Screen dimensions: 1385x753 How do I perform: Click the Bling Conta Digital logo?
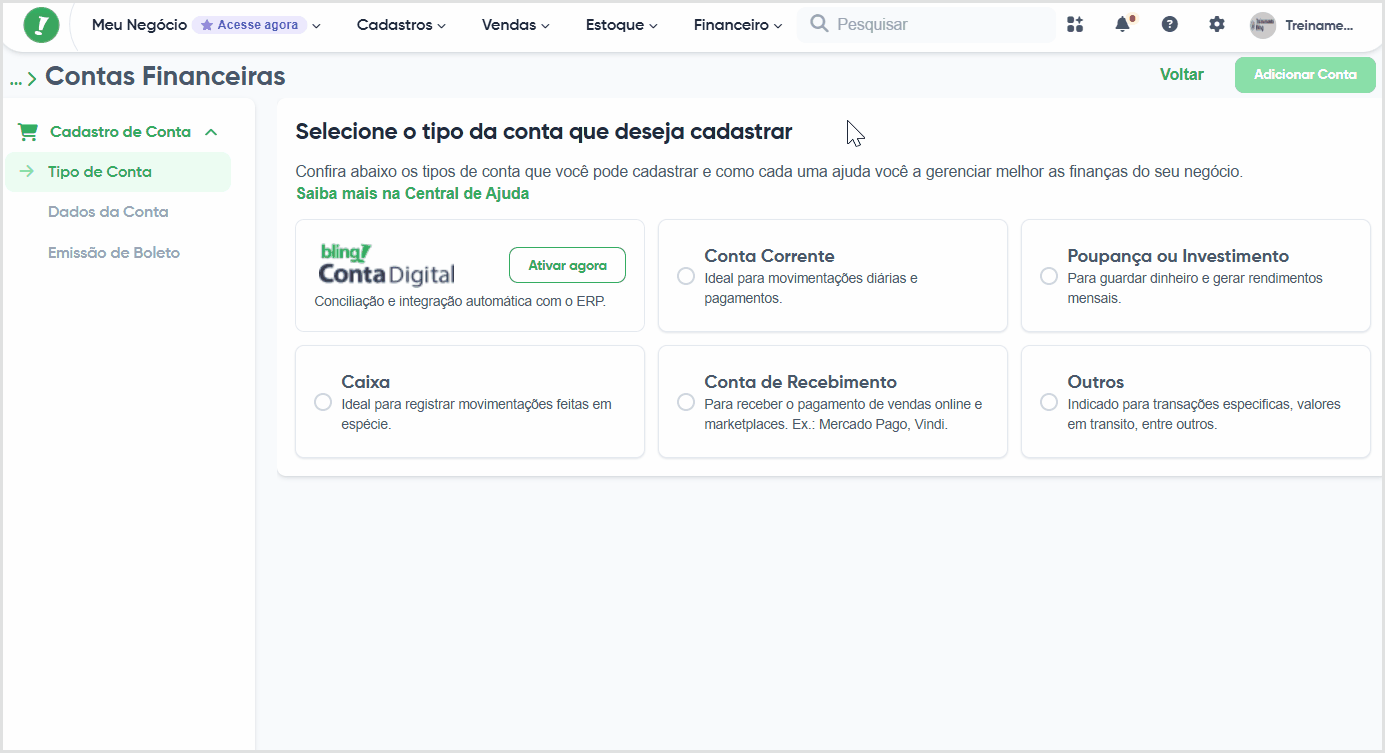click(387, 264)
